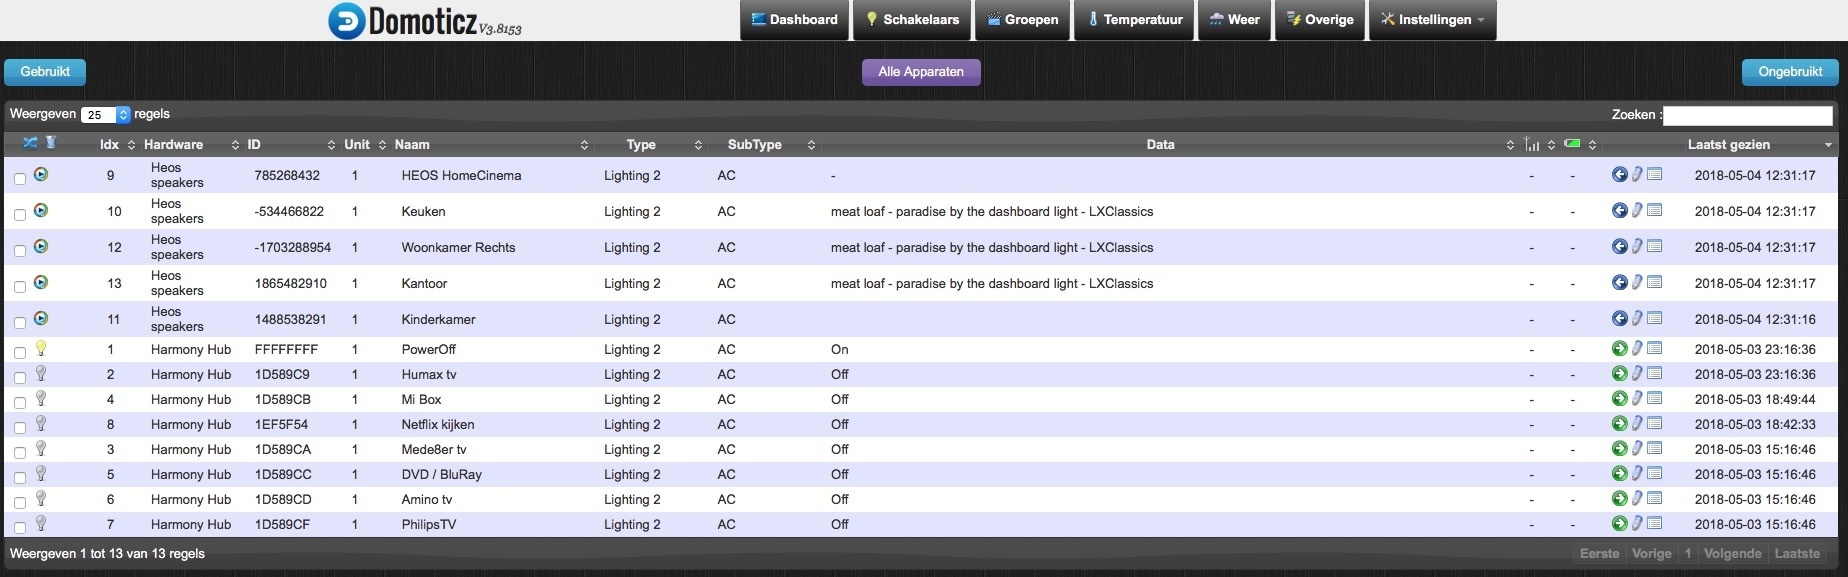Go to the Temperatuur tab

(x=1134, y=20)
